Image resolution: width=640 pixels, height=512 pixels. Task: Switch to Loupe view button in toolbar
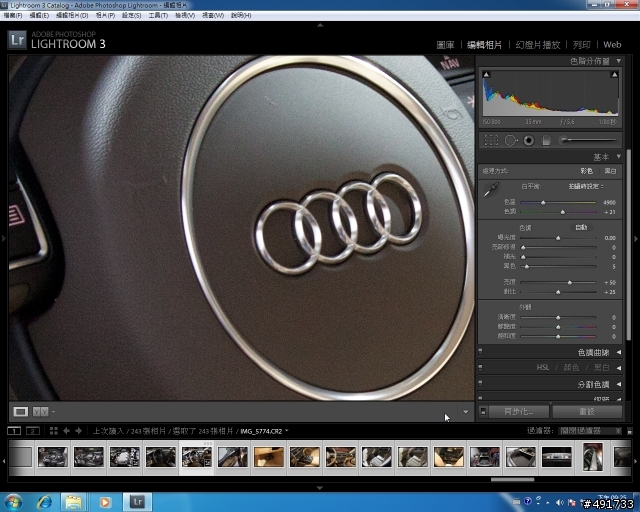point(20,412)
